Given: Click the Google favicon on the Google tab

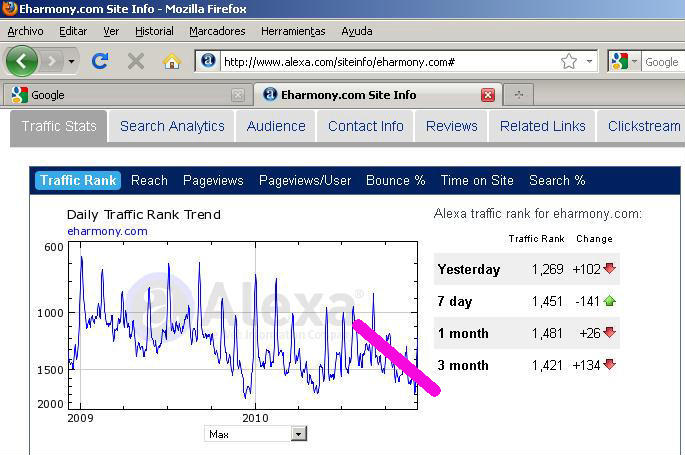Looking at the screenshot, I should click(x=19, y=95).
